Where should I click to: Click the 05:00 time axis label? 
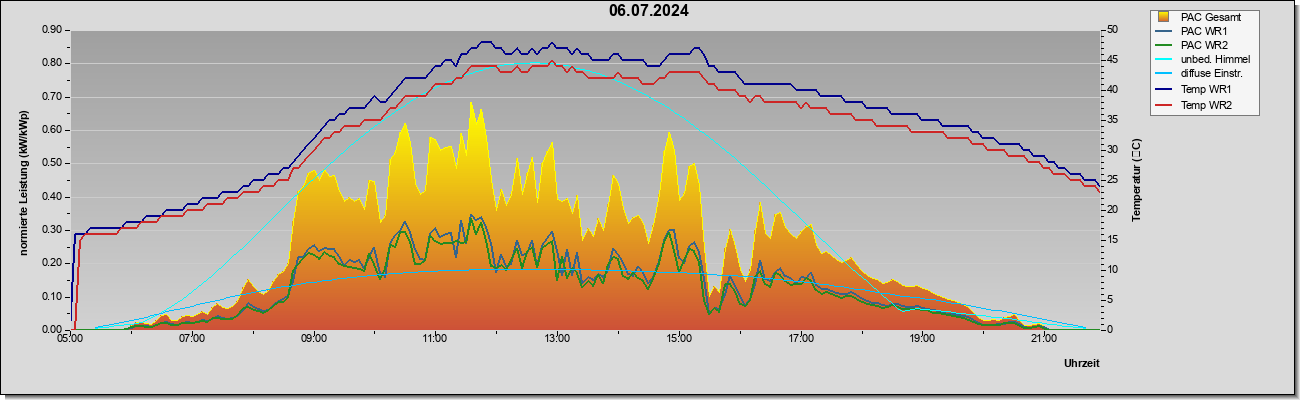coord(70,338)
